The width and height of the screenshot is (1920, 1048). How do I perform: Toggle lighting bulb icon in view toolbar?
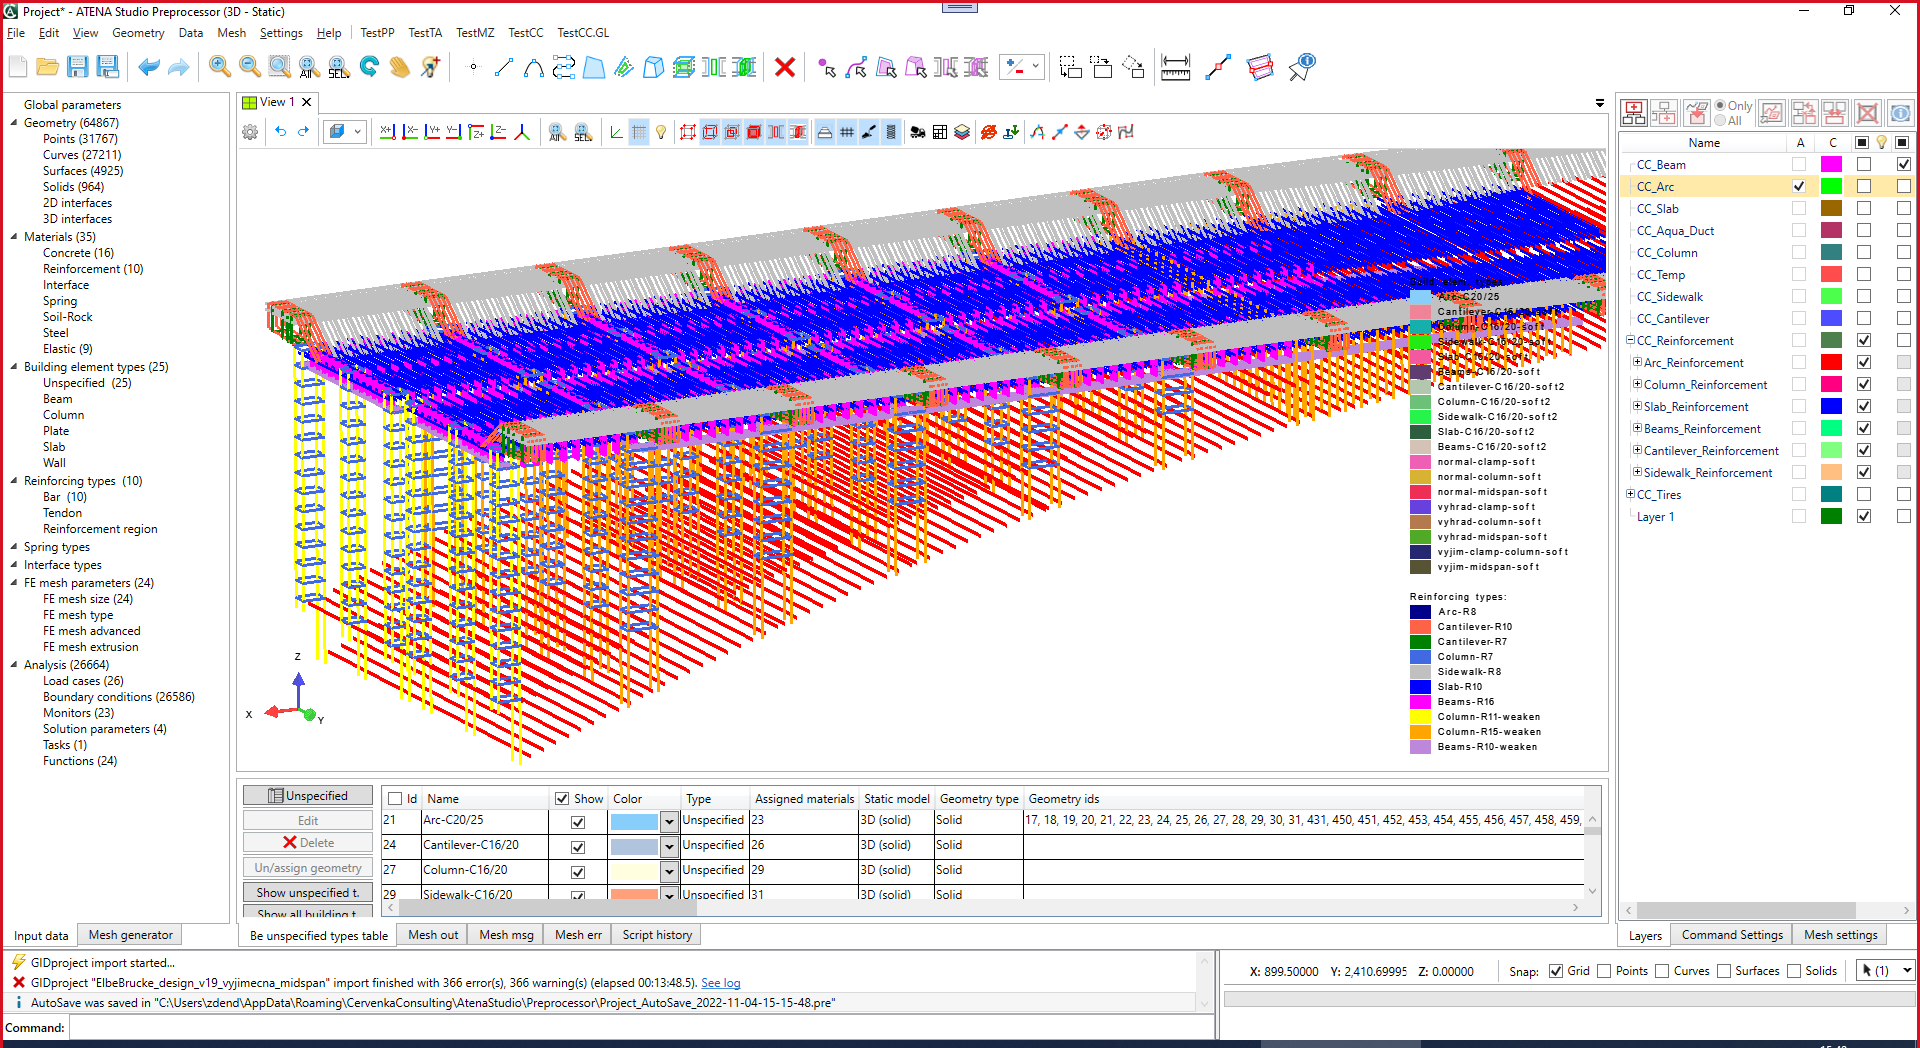point(661,132)
